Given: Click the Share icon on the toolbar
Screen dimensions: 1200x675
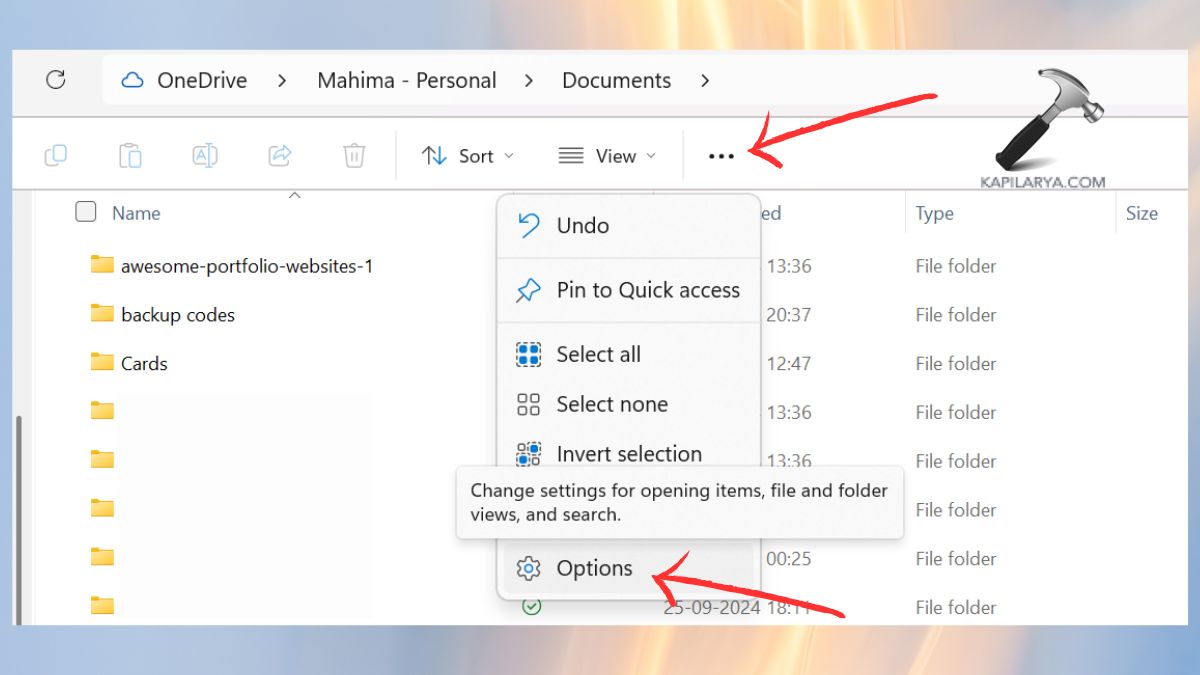Looking at the screenshot, I should tap(279, 155).
